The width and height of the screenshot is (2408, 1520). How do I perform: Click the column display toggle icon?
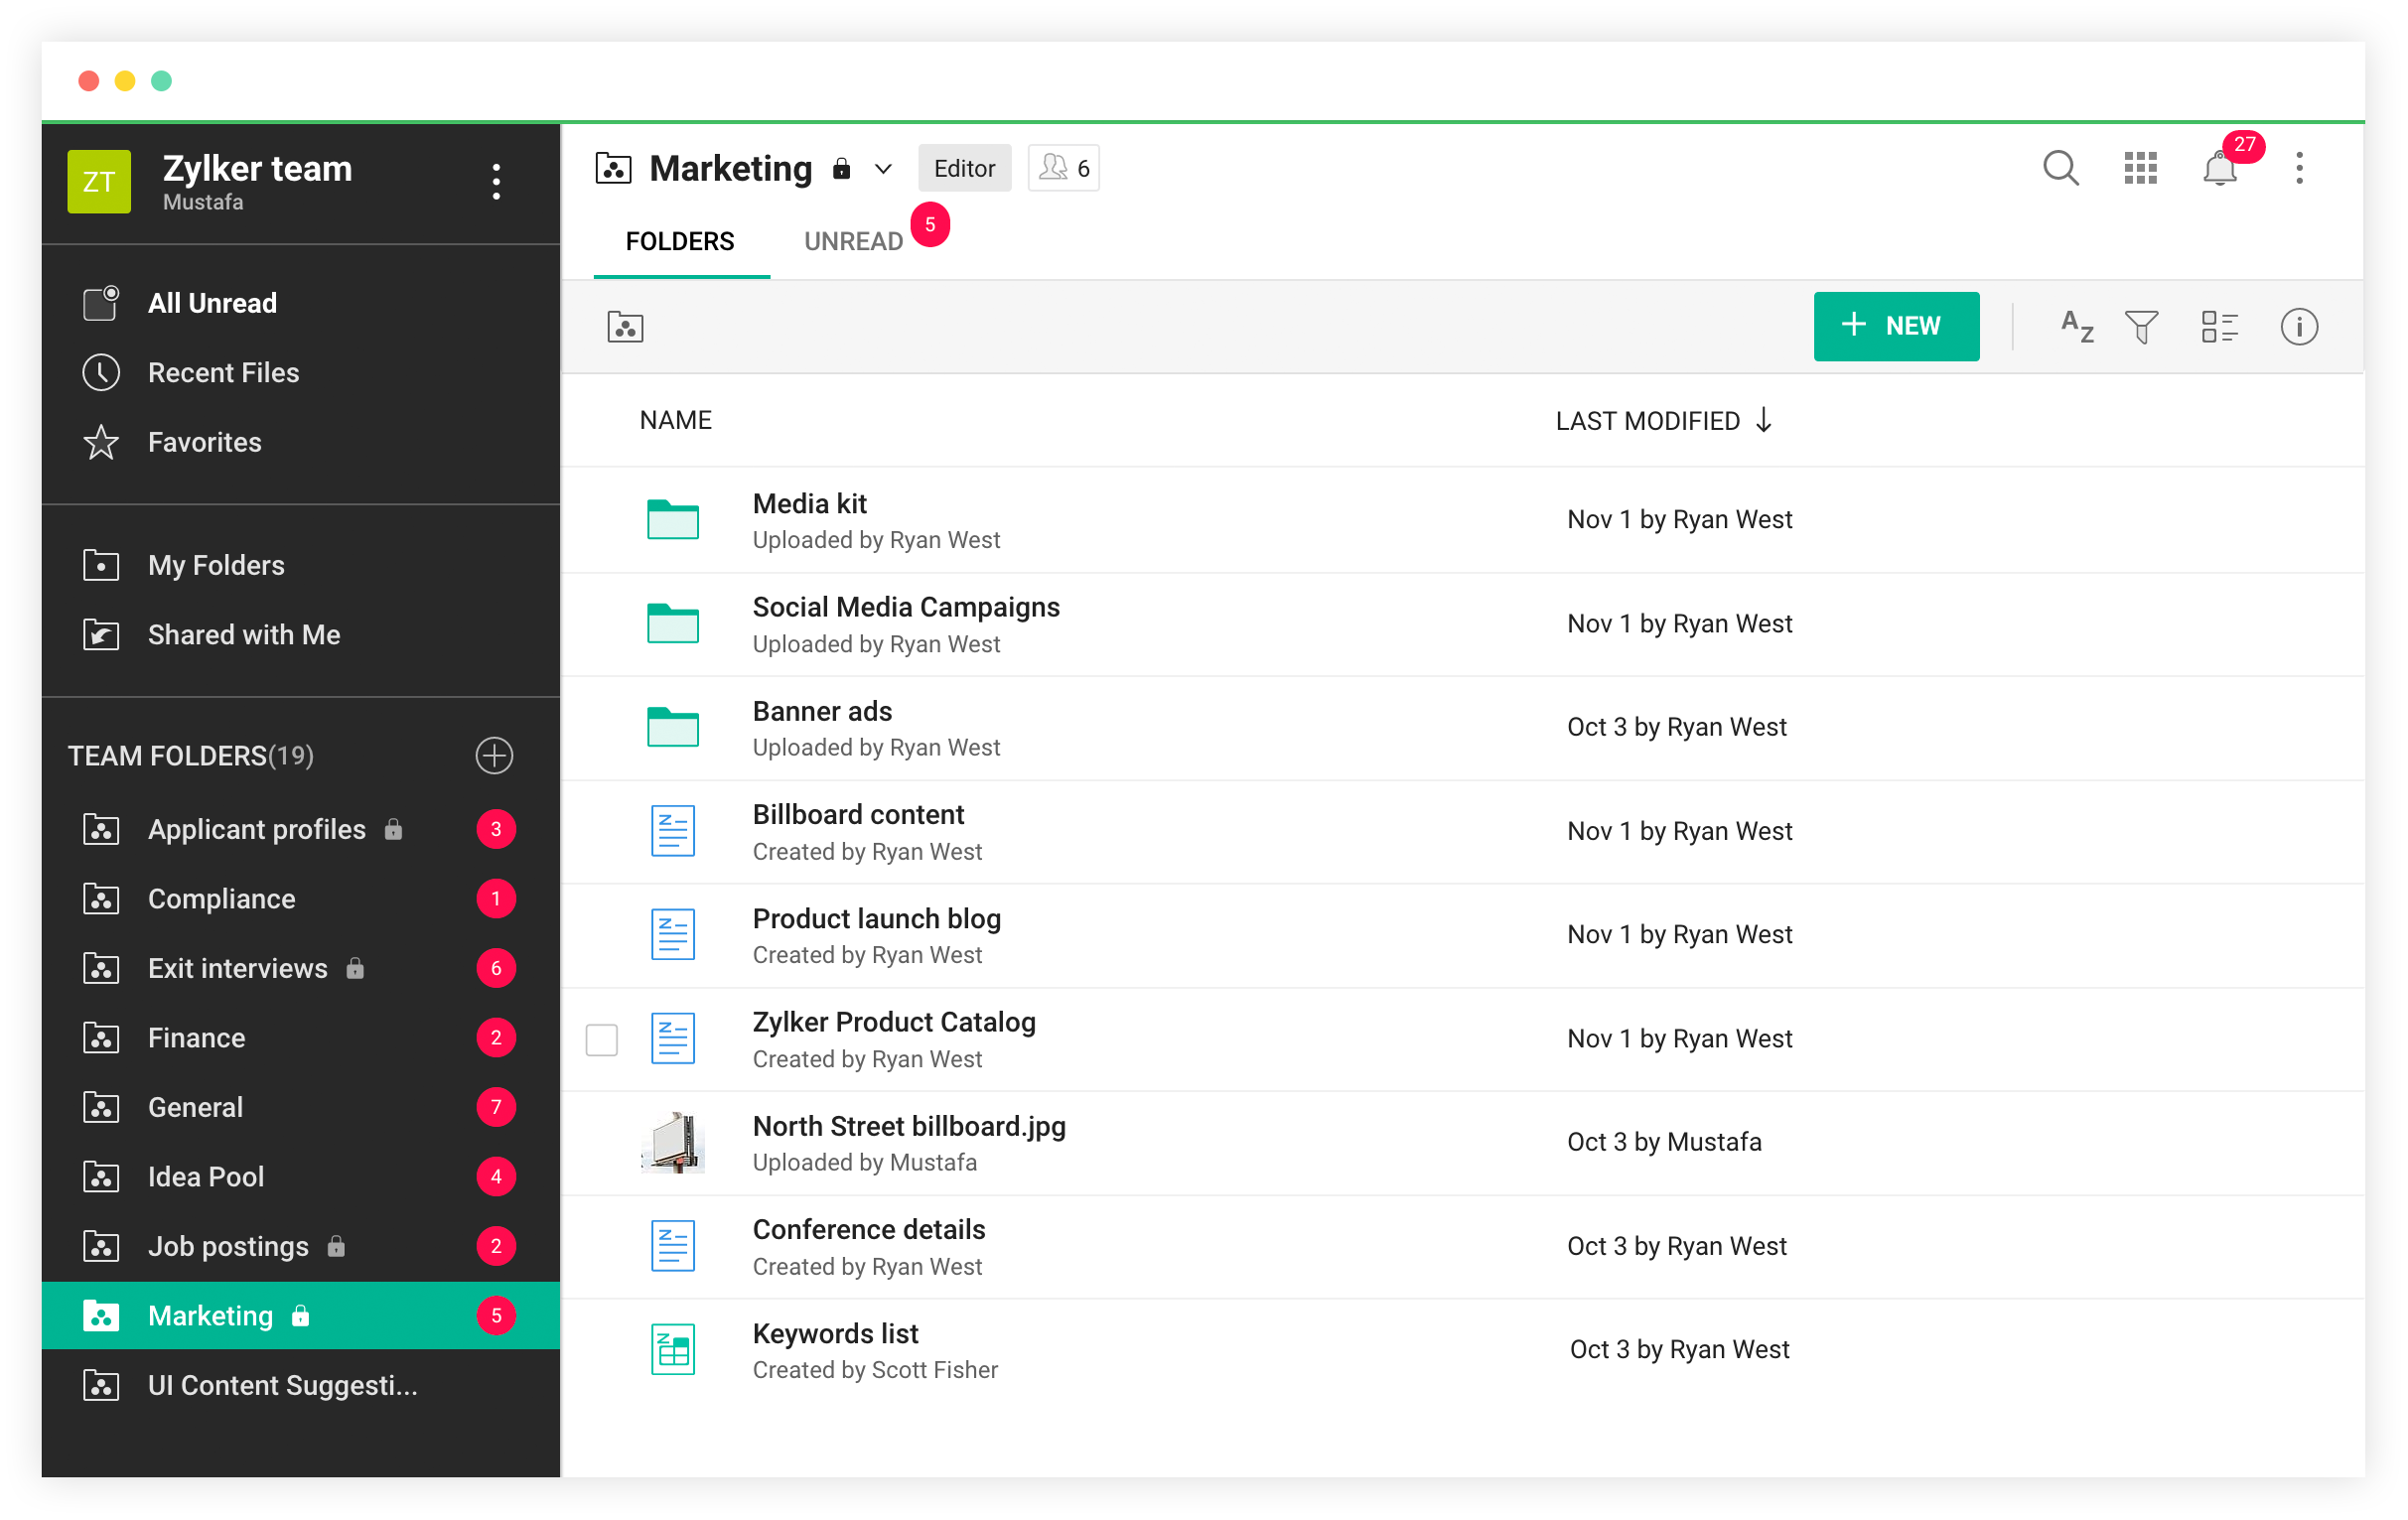2220,326
